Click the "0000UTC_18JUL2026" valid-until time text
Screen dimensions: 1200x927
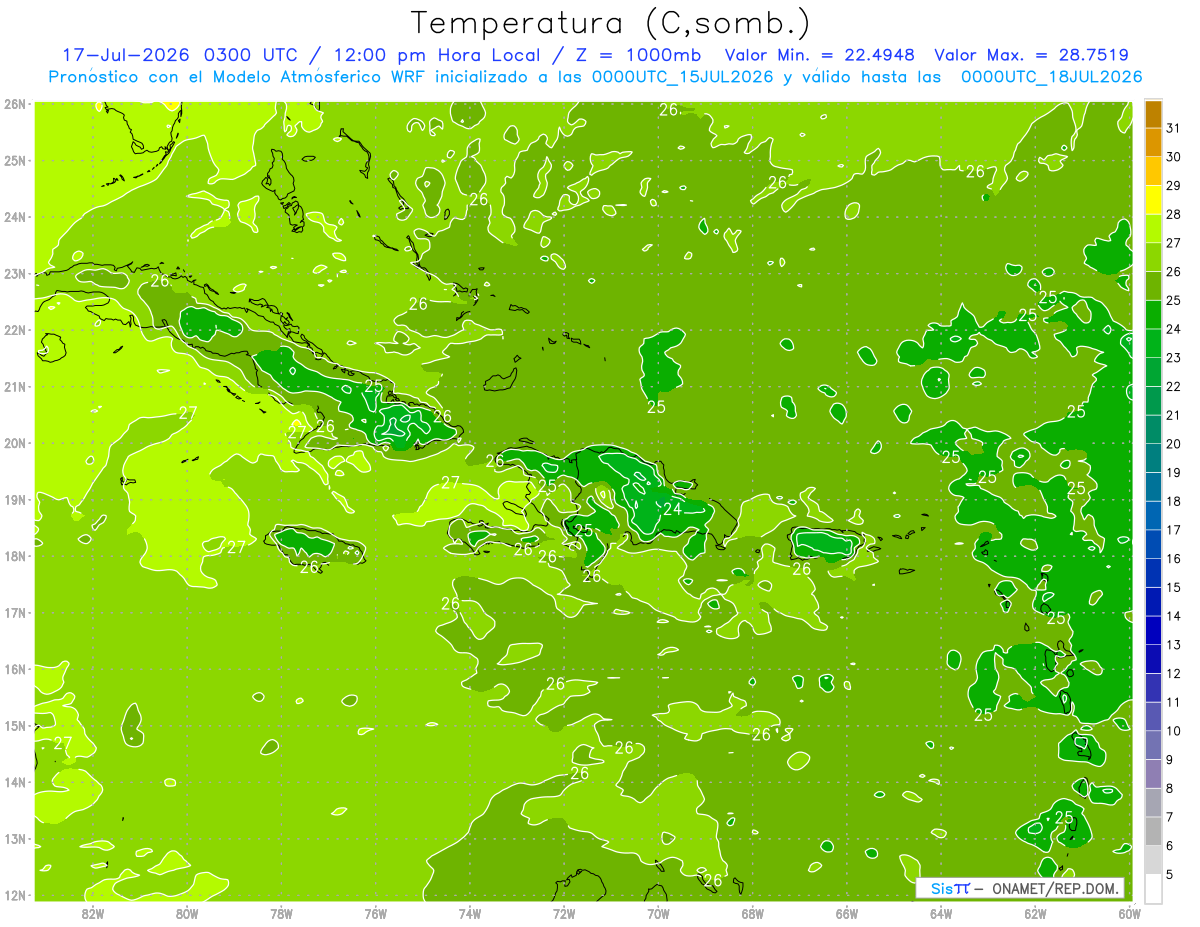point(1051,77)
